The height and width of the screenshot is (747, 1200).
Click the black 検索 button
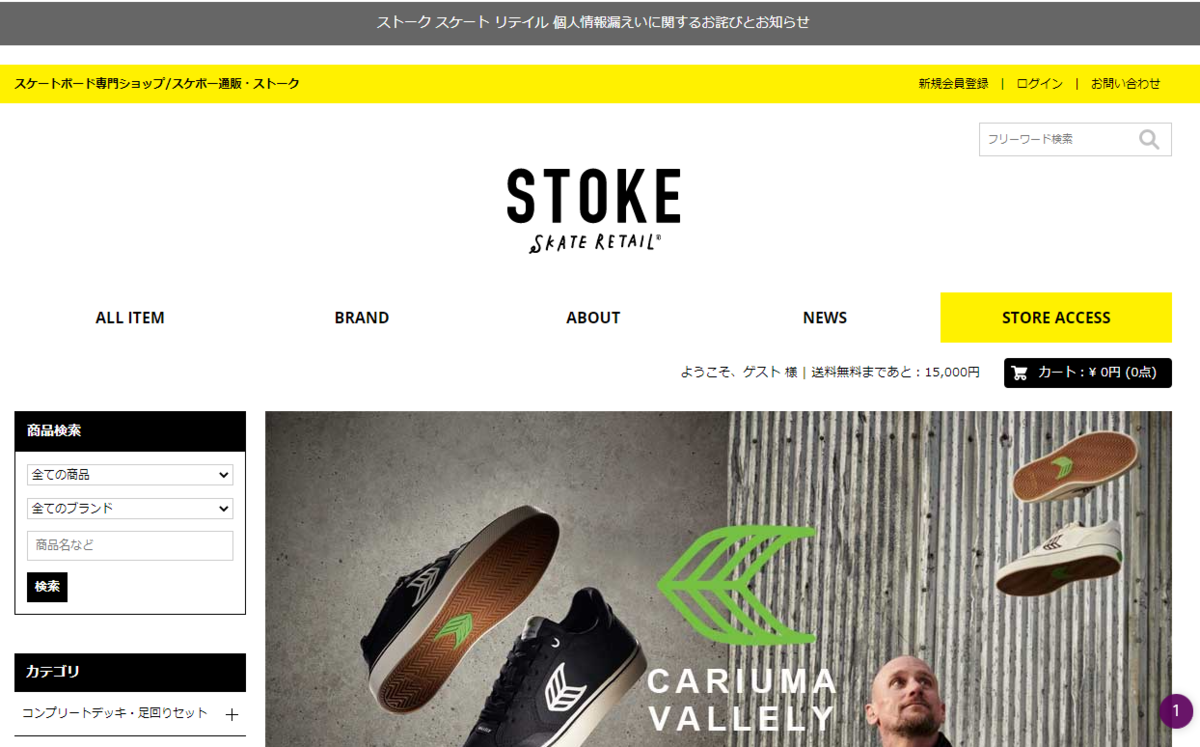coord(47,587)
